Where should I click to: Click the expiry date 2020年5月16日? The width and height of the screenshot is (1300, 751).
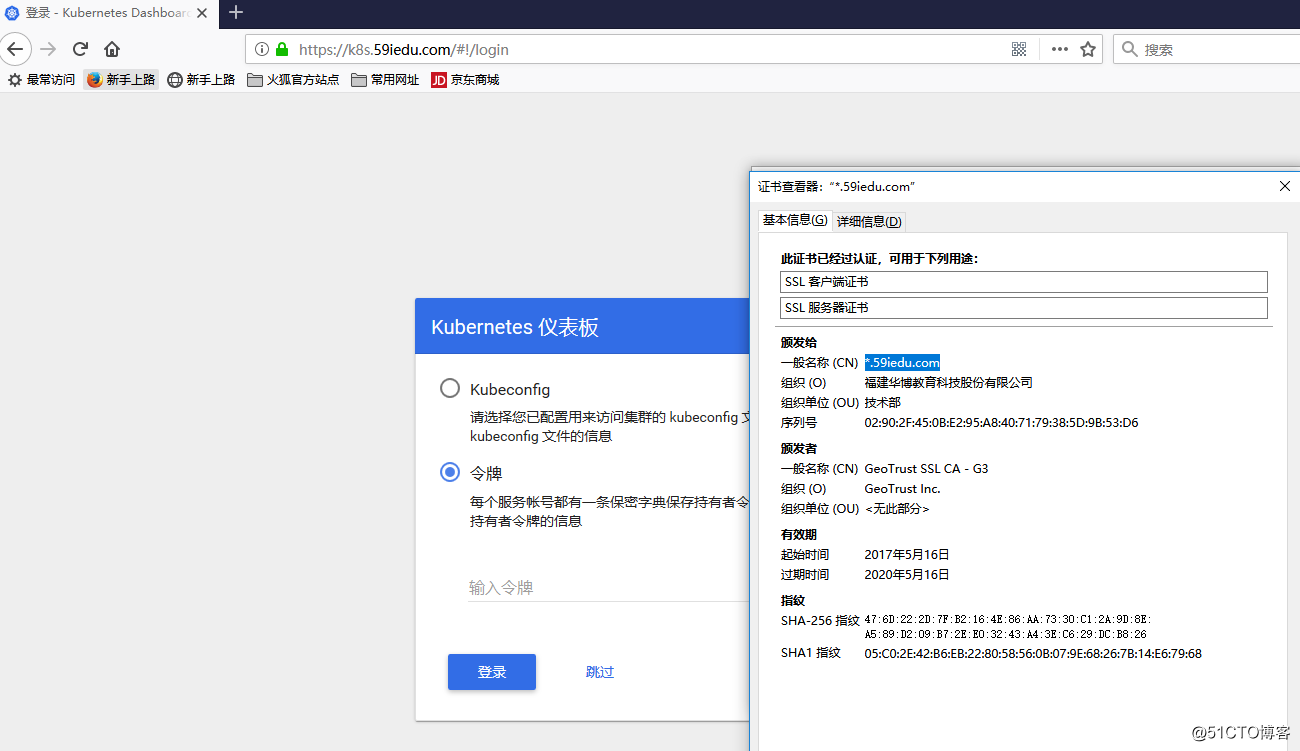click(x=907, y=575)
